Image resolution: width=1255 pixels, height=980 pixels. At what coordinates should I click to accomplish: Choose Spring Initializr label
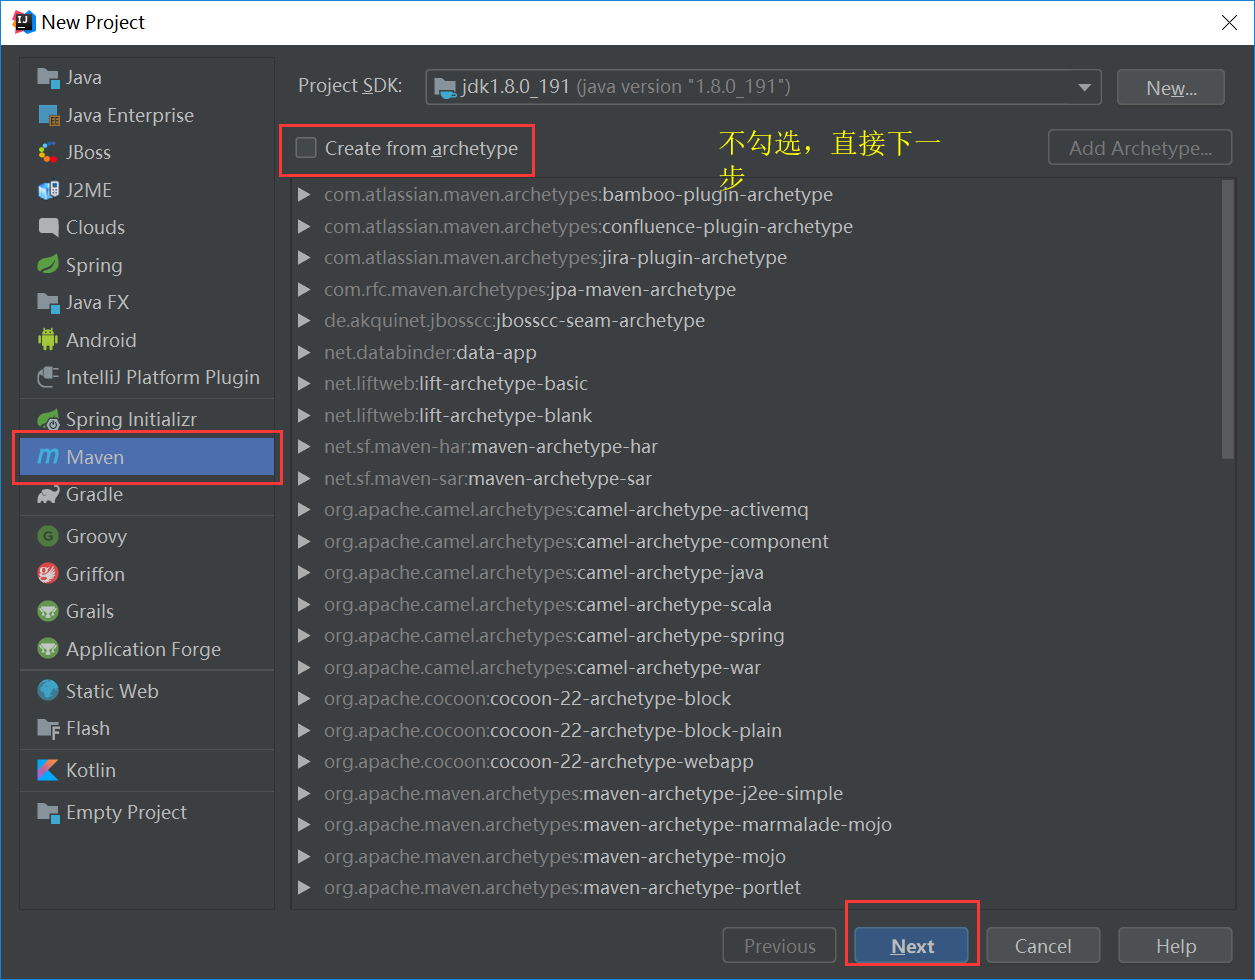tap(131, 420)
